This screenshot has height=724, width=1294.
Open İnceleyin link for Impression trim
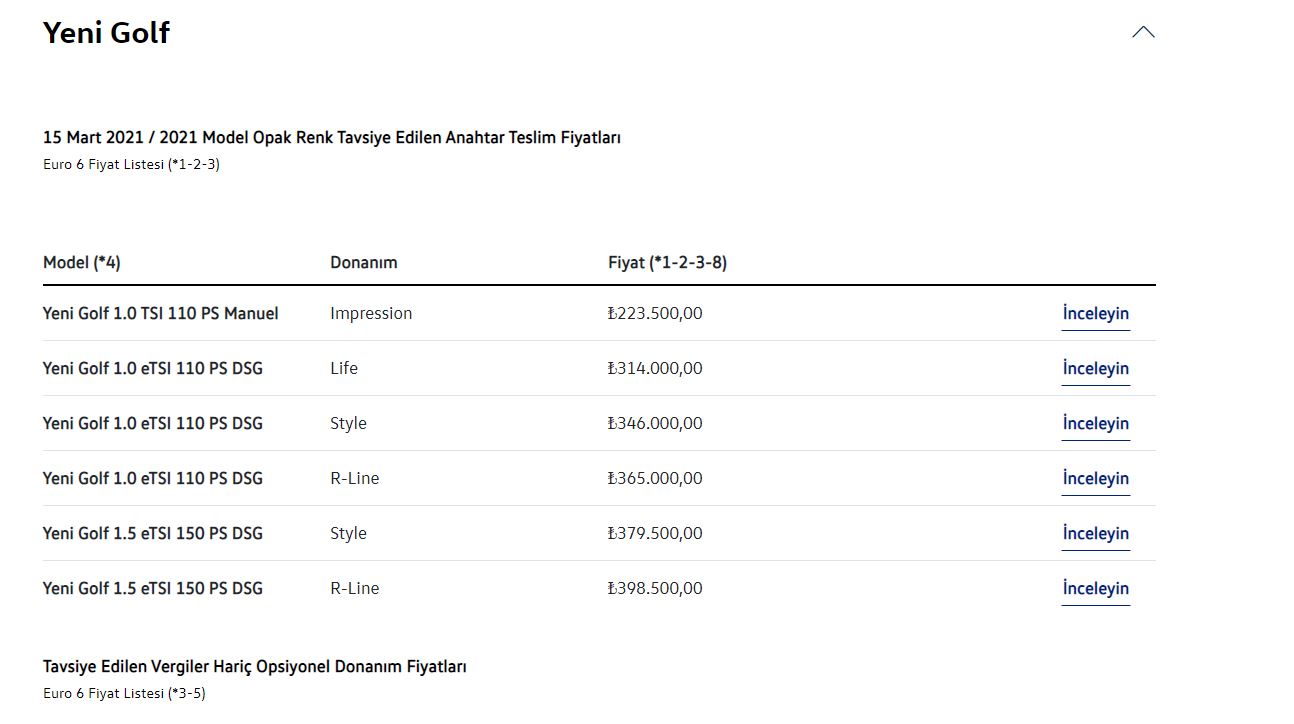pyautogui.click(x=1096, y=314)
